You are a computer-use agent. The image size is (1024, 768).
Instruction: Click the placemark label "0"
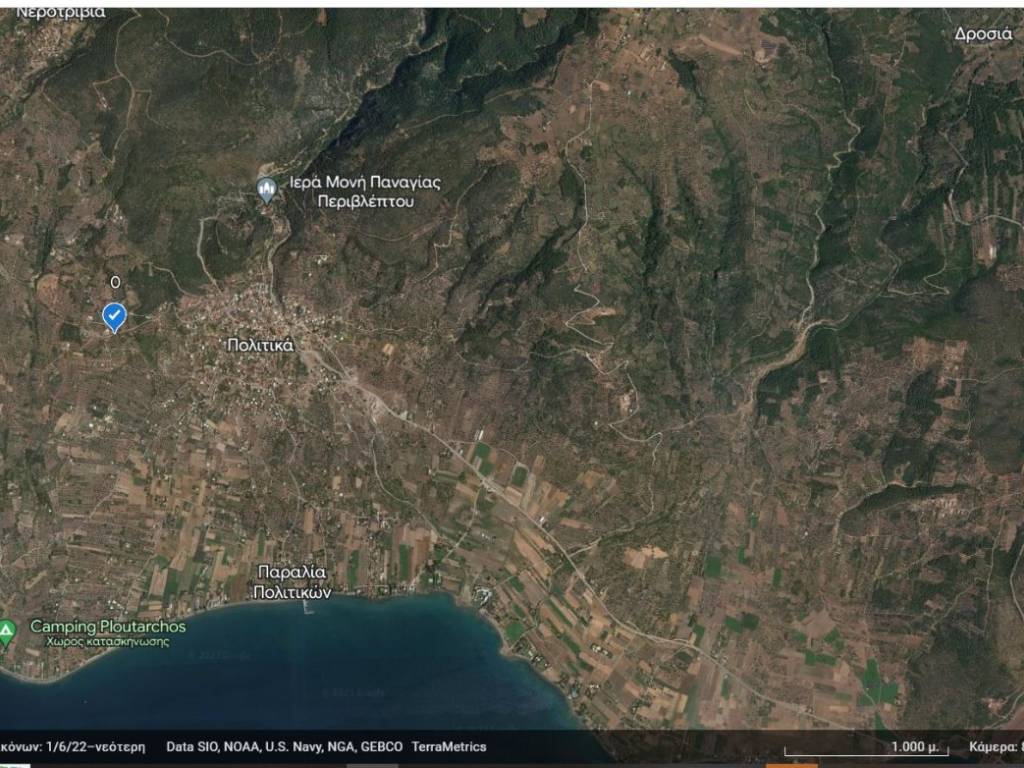pyautogui.click(x=115, y=283)
